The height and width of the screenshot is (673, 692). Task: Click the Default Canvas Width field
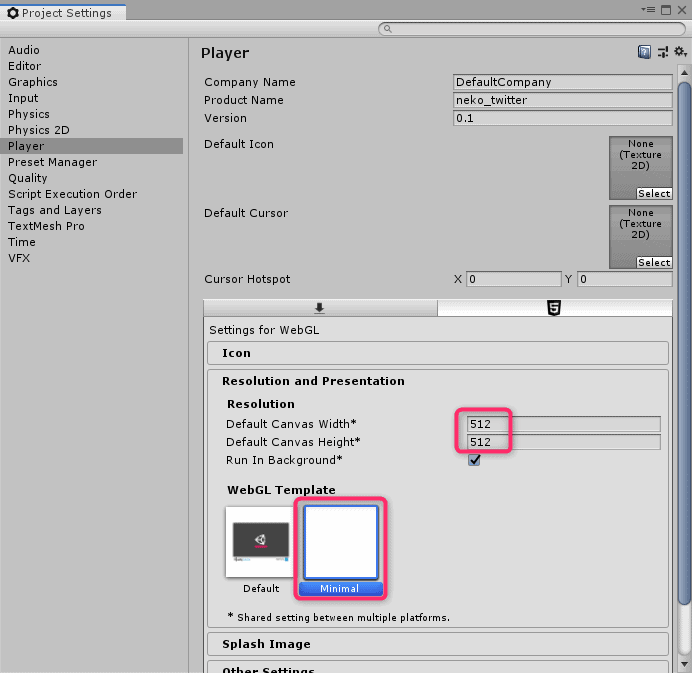coord(556,424)
